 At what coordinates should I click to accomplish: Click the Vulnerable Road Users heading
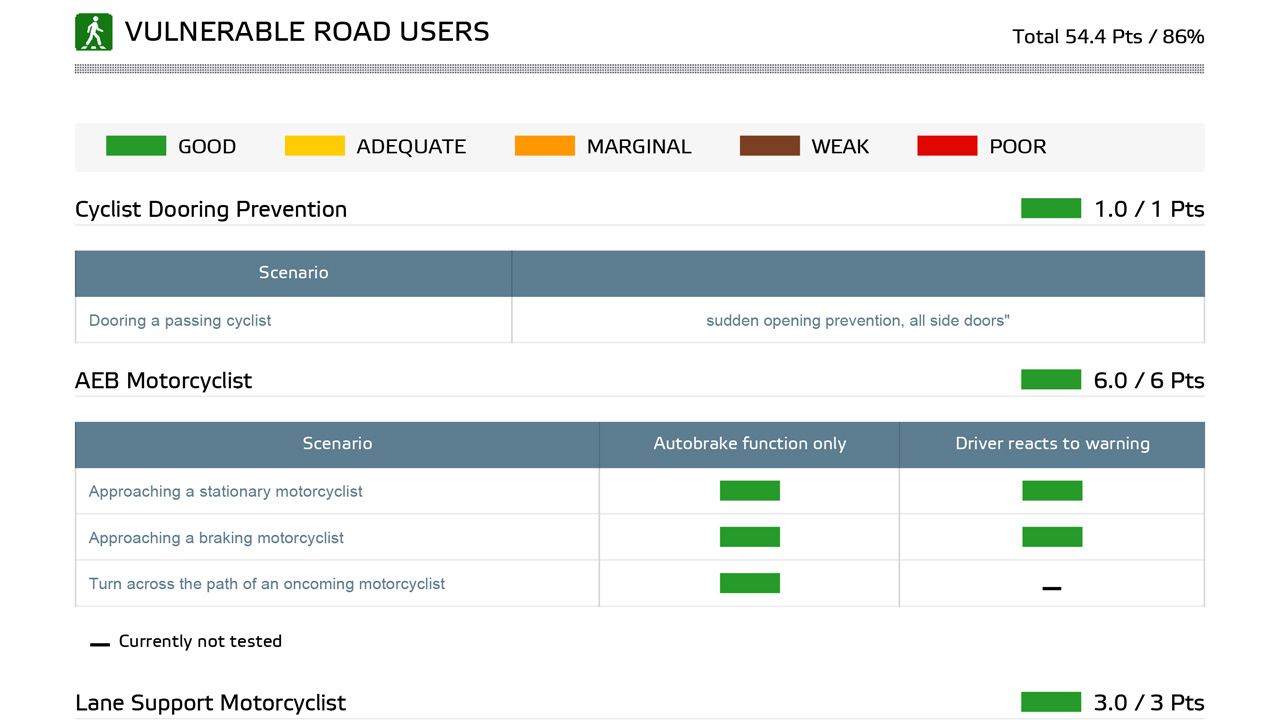pyautogui.click(x=307, y=32)
